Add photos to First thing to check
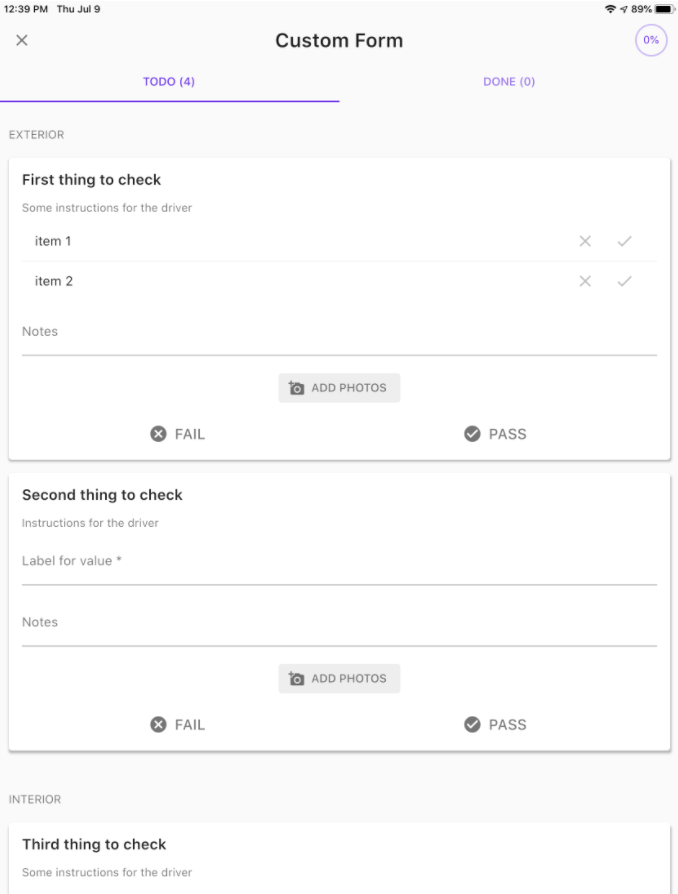This screenshot has height=894, width=678. 339,388
